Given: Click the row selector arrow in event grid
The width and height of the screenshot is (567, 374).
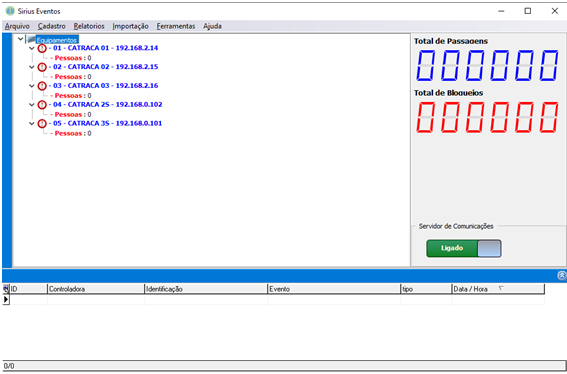Looking at the screenshot, I should coord(6,299).
